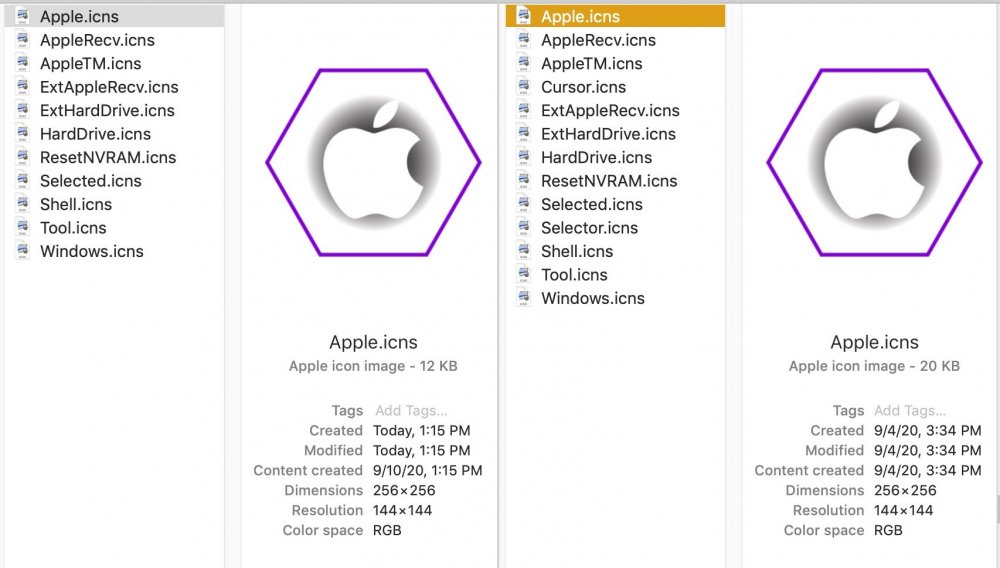Select AppleRecv.icns name in right list
The width and height of the screenshot is (1000, 568).
[598, 40]
